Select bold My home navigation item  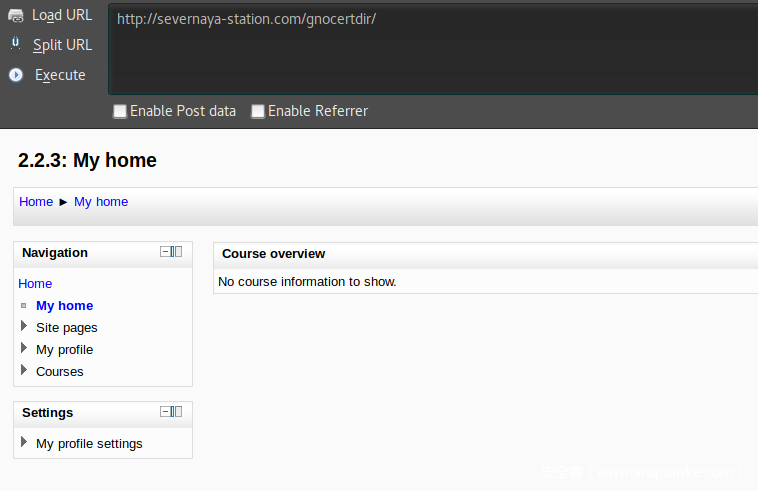[64, 305]
